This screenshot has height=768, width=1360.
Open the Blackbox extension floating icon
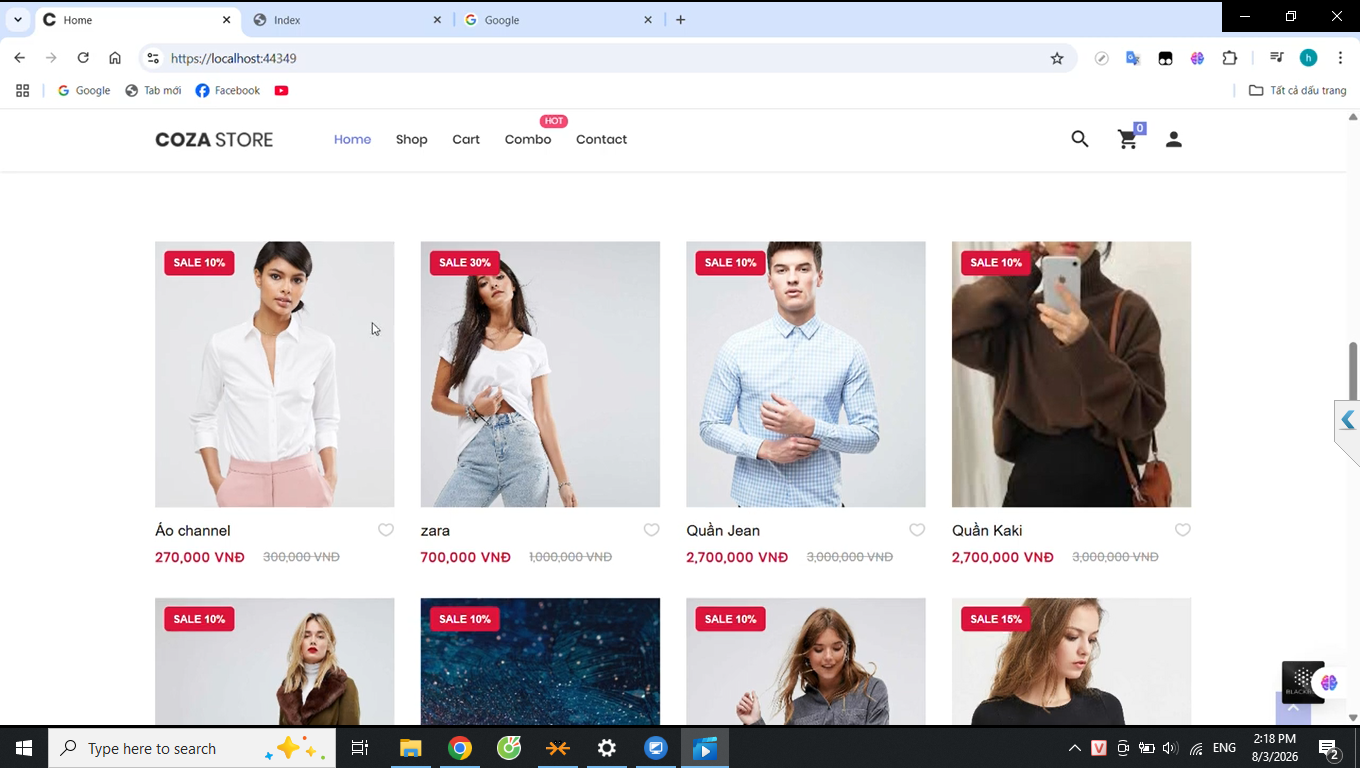click(x=1303, y=682)
